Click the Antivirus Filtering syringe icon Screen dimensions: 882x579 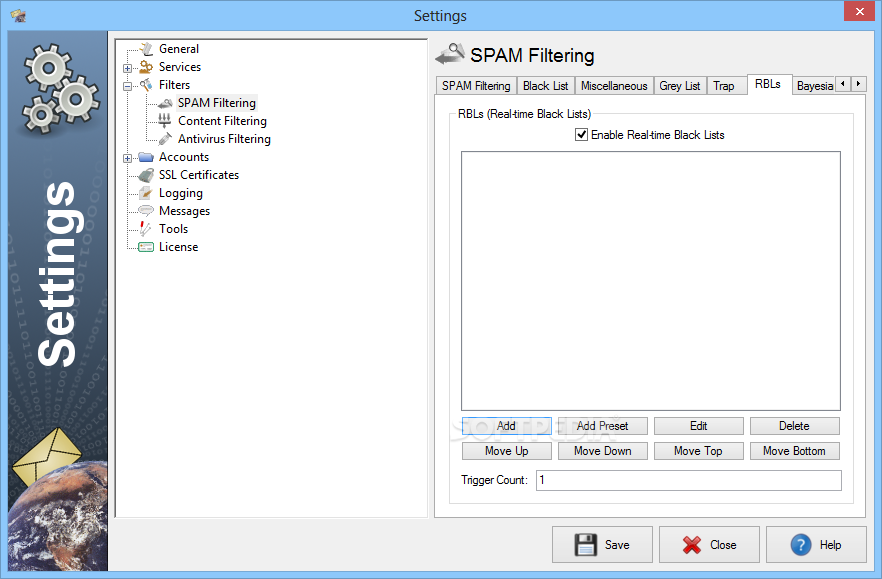[165, 139]
